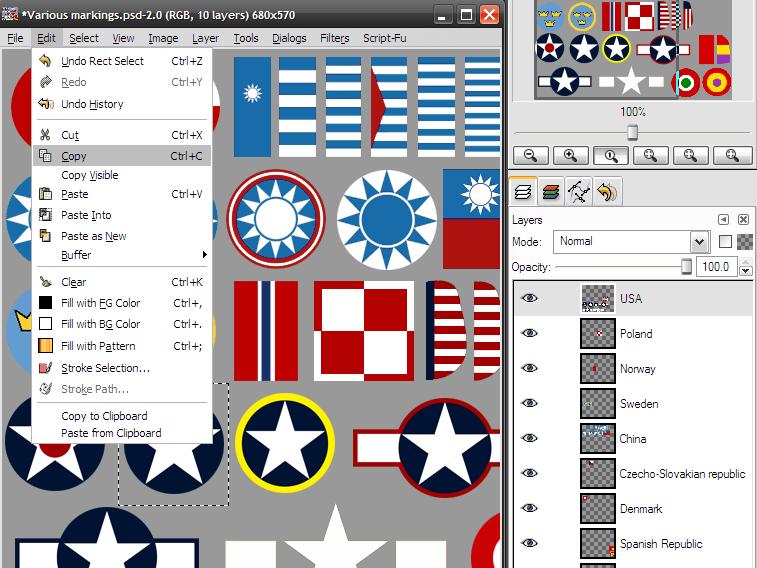Click the scissors Cut icon
Image resolution: width=757 pixels, height=568 pixels.
coord(45,135)
